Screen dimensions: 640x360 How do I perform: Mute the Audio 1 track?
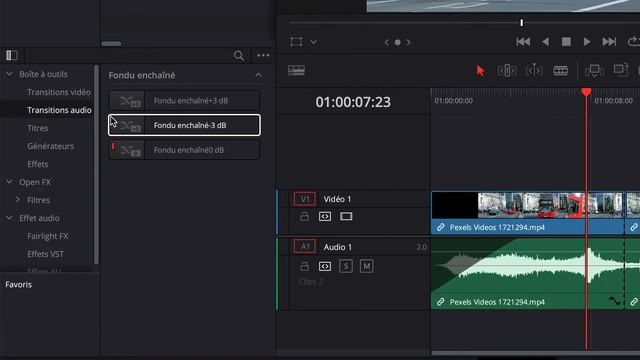coord(367,266)
